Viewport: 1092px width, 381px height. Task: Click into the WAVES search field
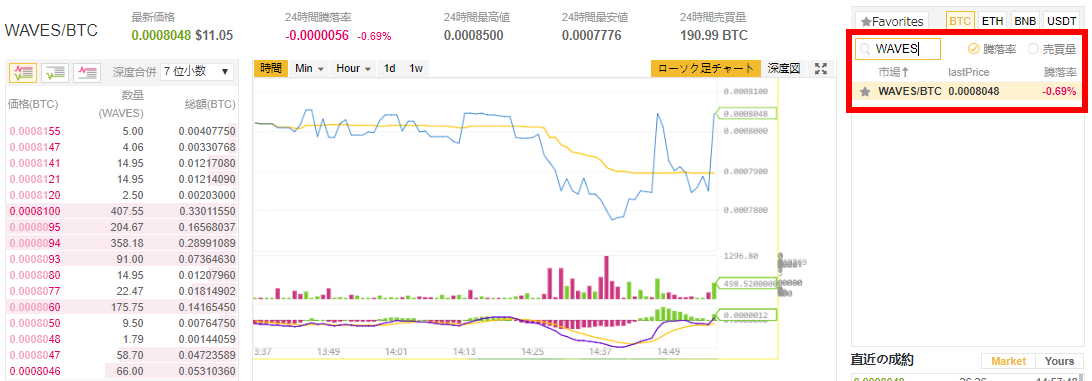point(898,49)
